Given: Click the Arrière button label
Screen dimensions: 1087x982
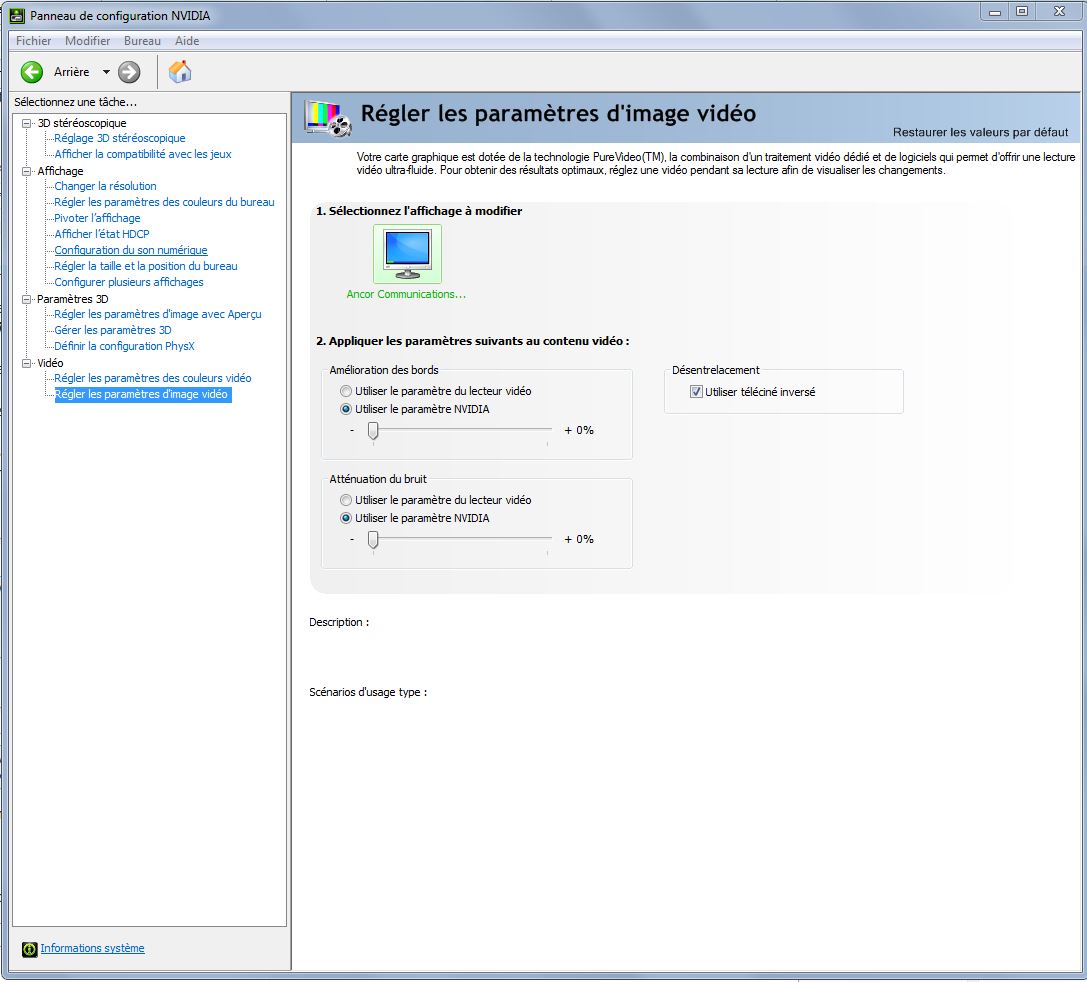Looking at the screenshot, I should pos(71,72).
